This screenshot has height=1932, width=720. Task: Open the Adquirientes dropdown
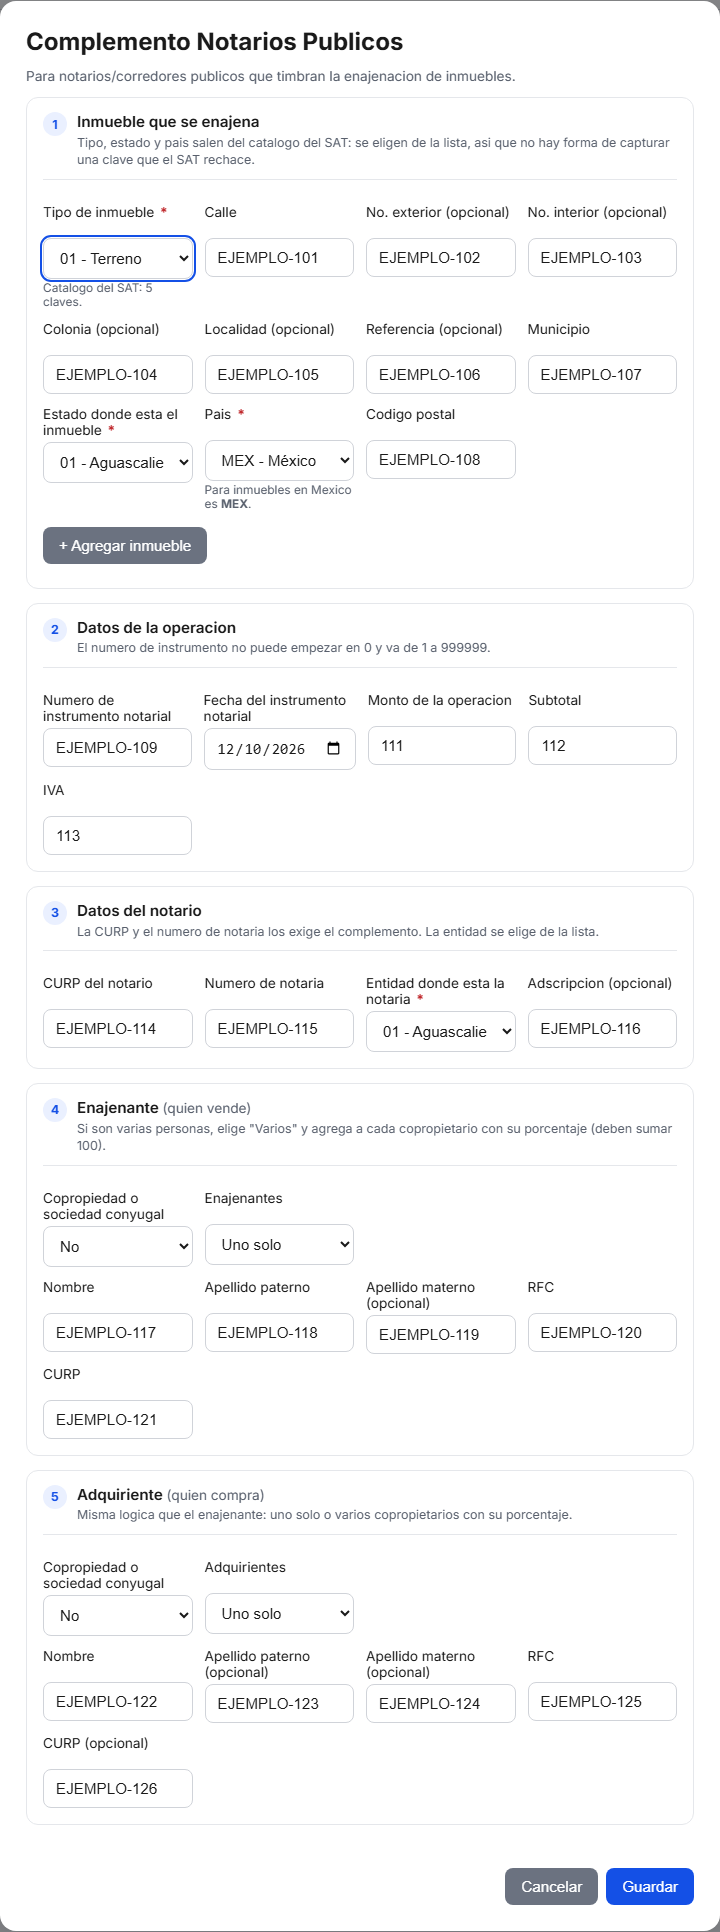[x=279, y=1613]
